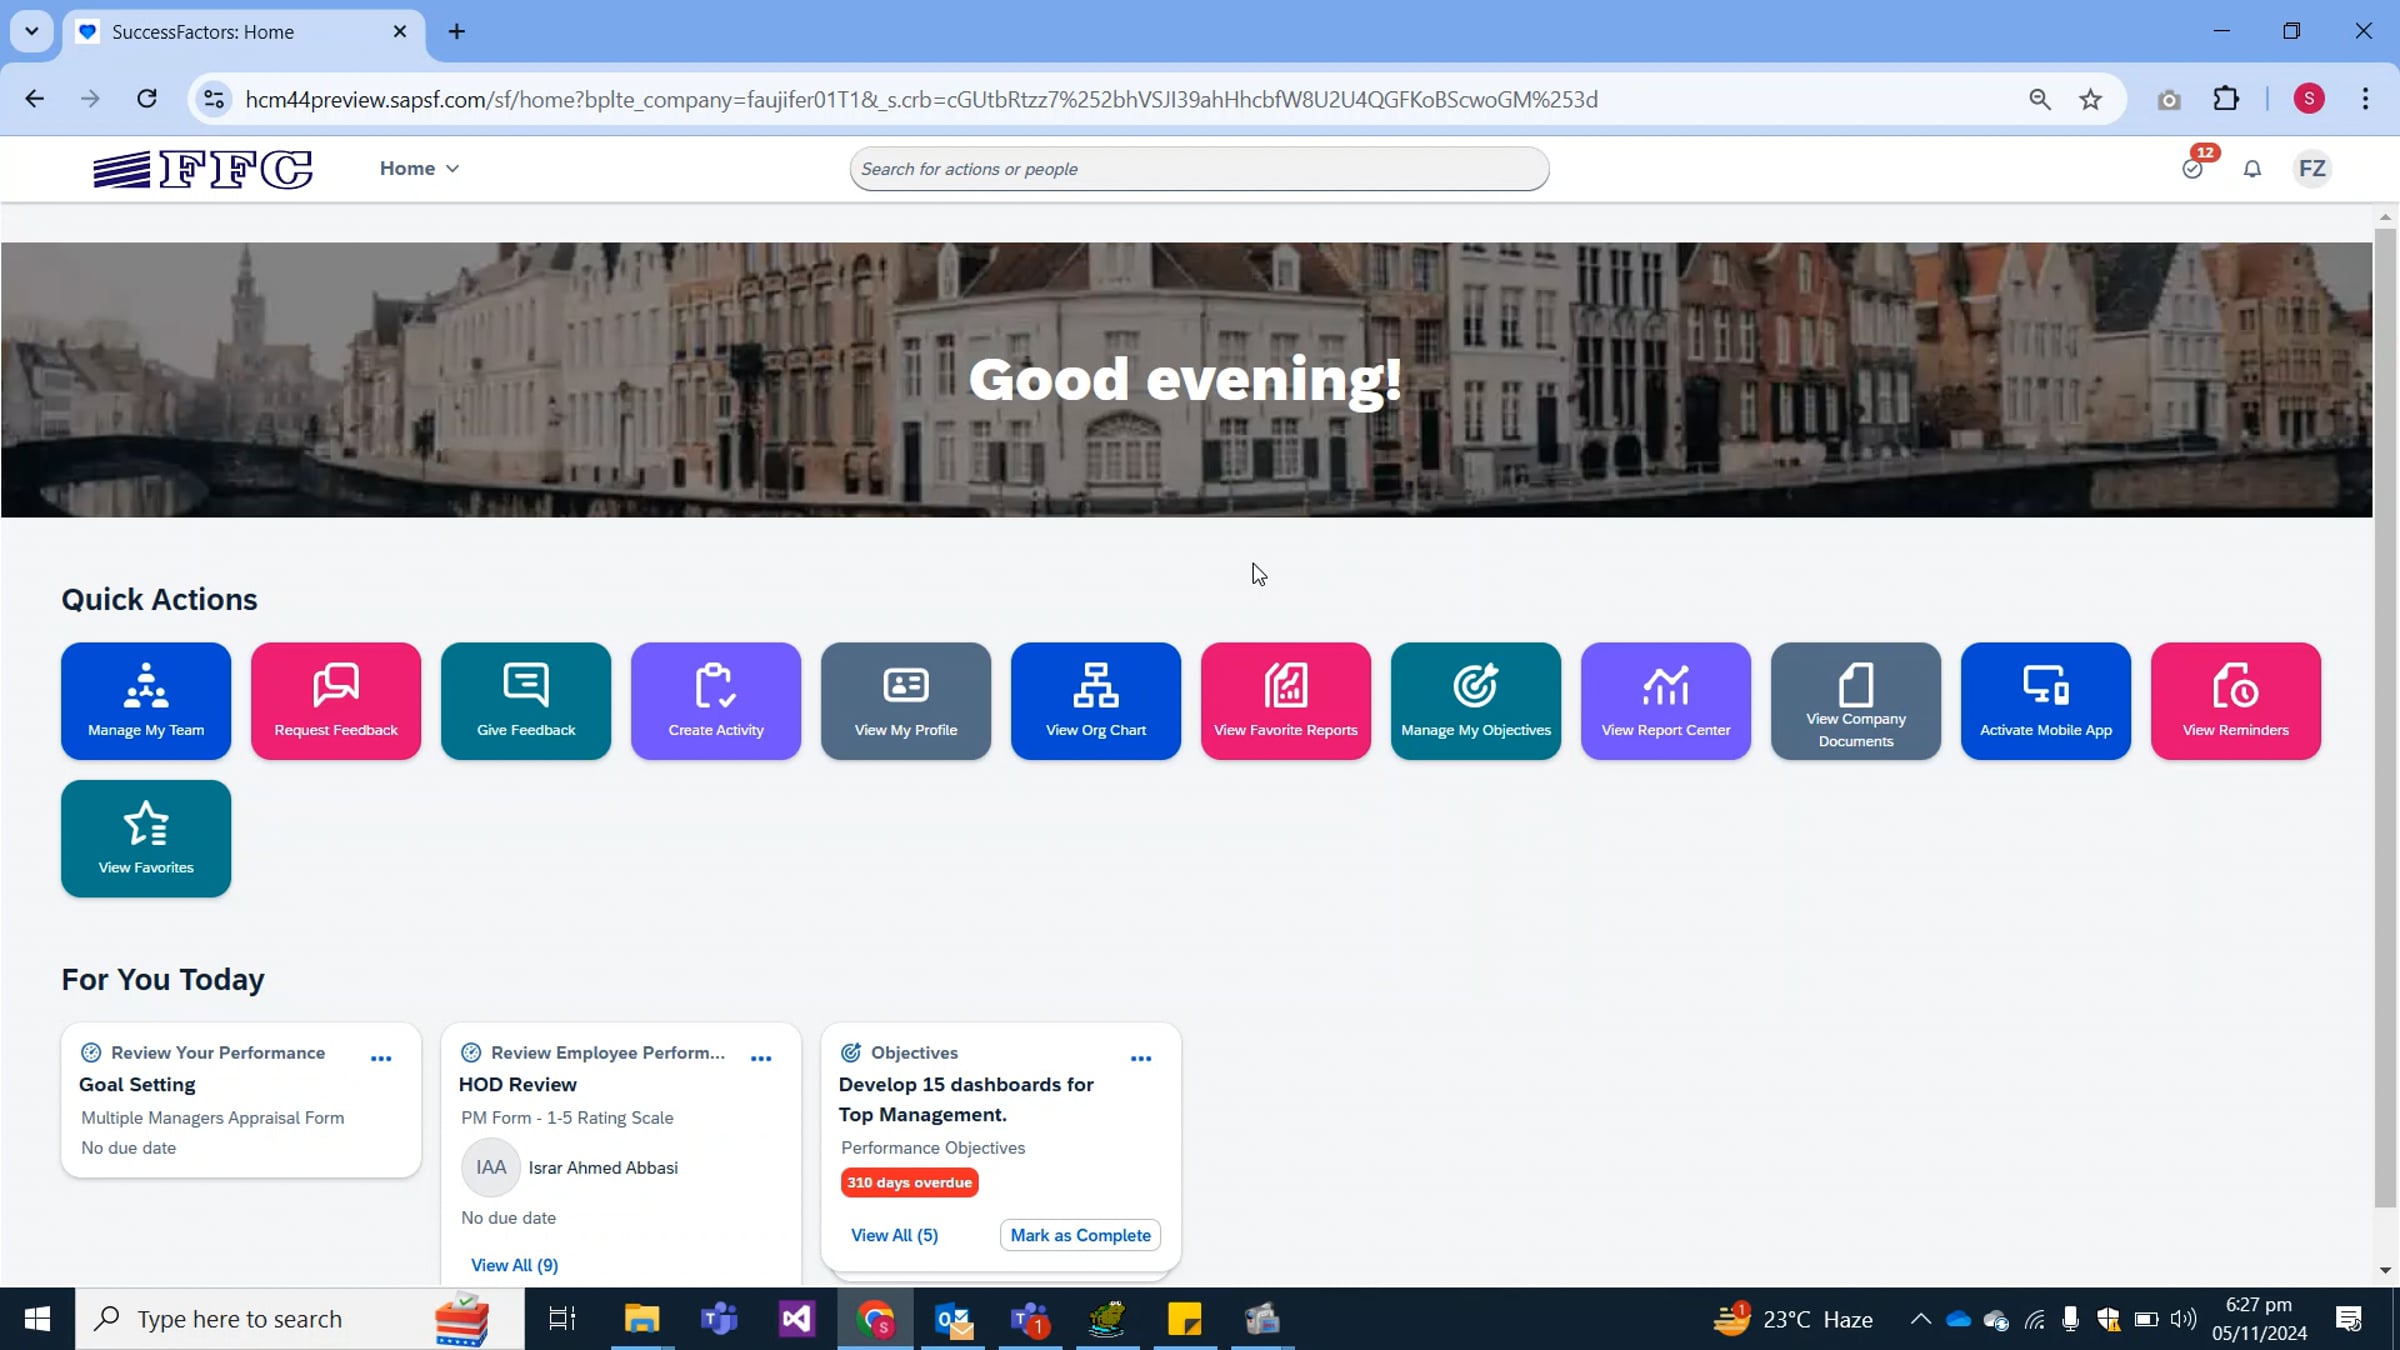Open the FZ profile avatar menu

[x=2312, y=168]
